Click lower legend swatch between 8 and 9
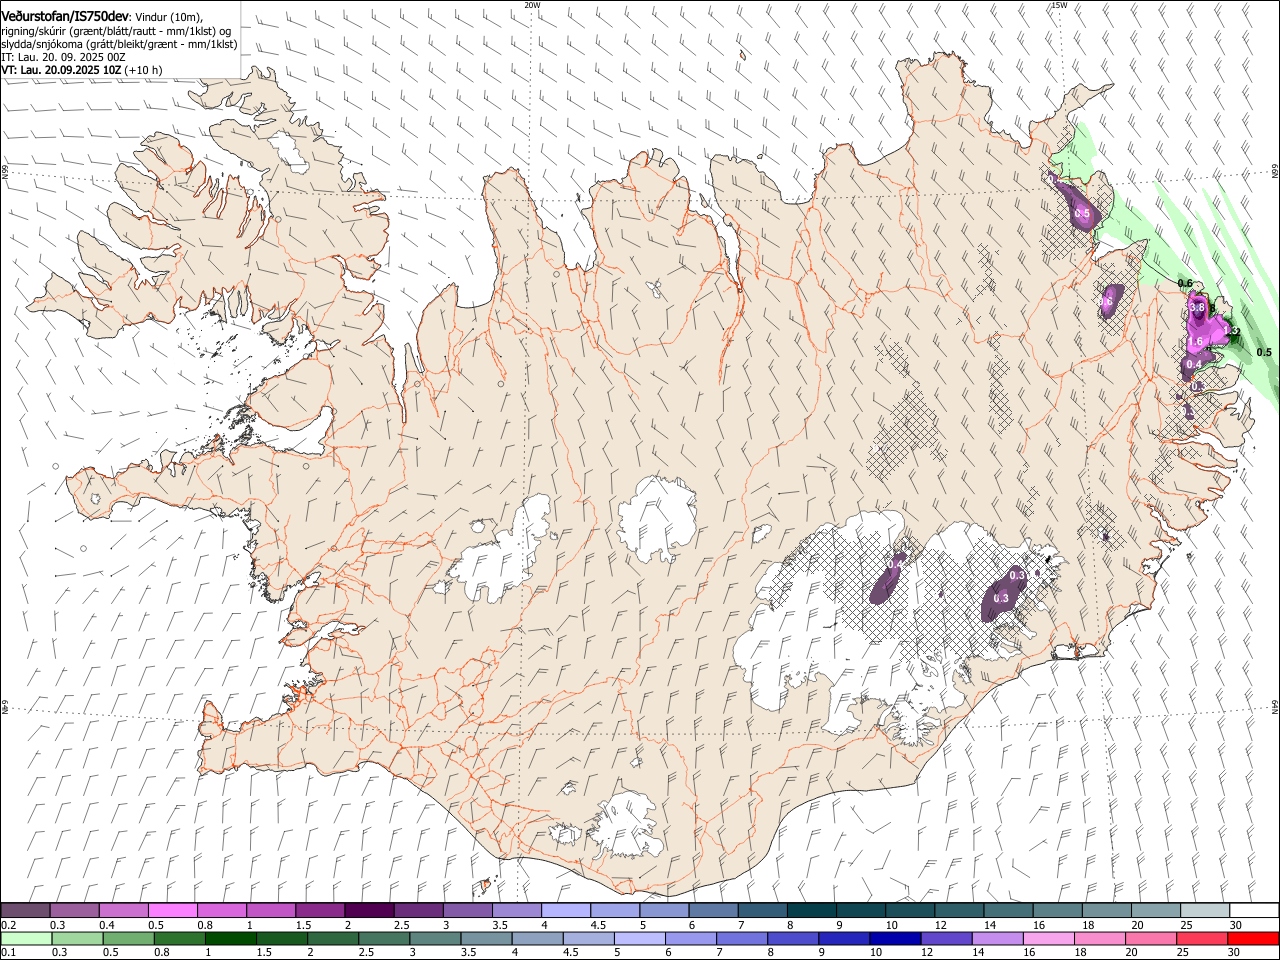This screenshot has height=960, width=1280. pos(792,939)
